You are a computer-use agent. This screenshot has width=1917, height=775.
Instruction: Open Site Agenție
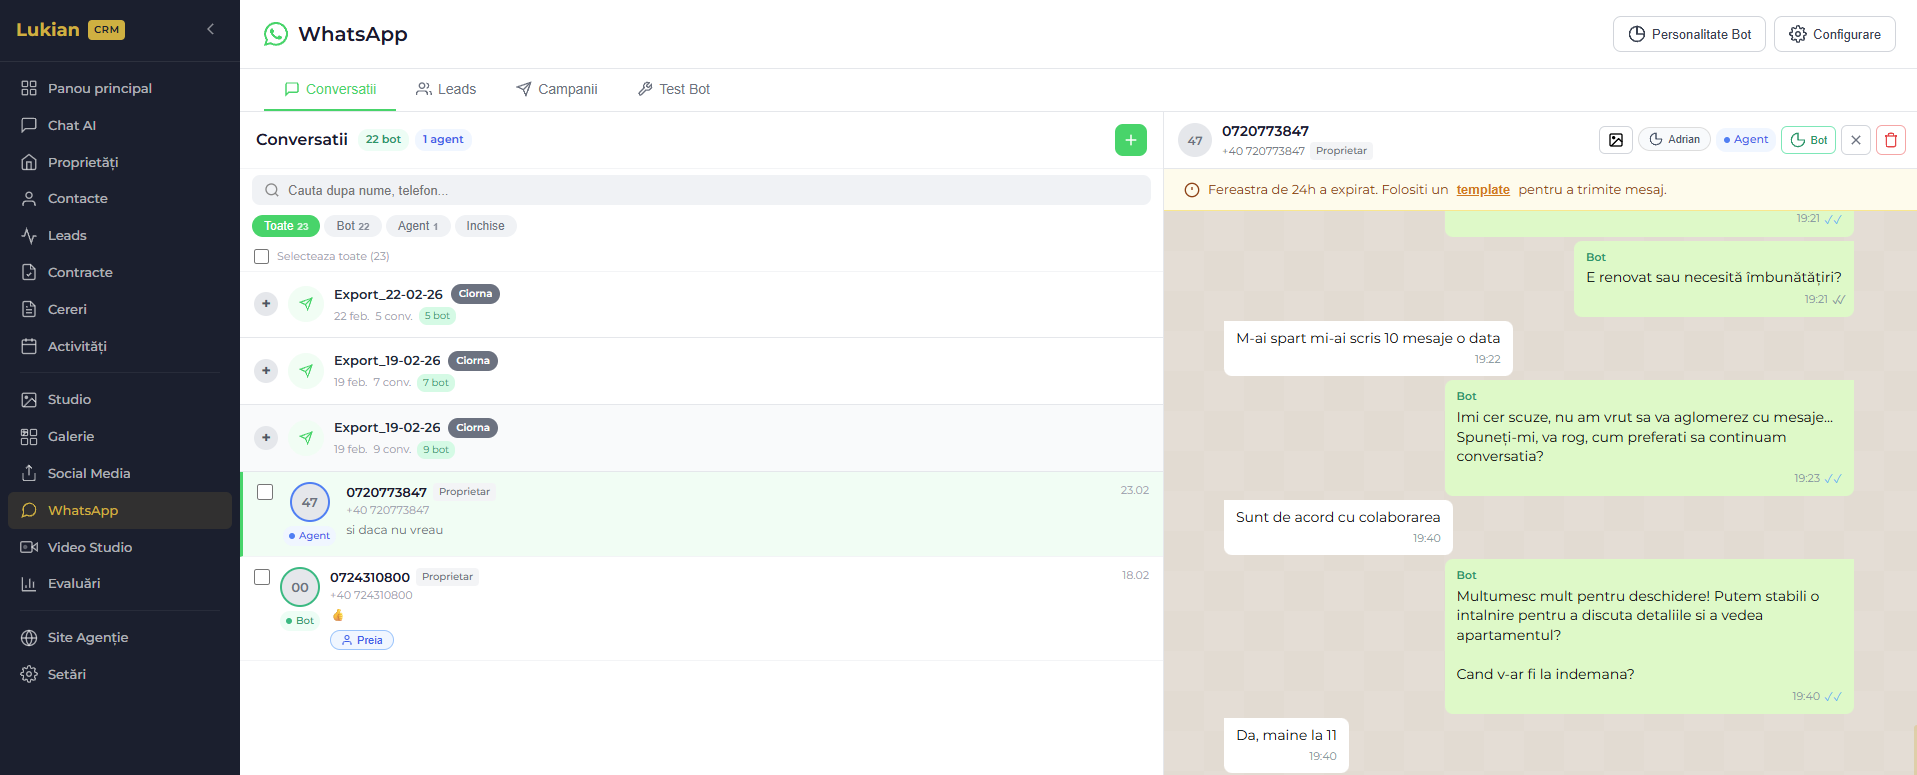click(x=120, y=637)
